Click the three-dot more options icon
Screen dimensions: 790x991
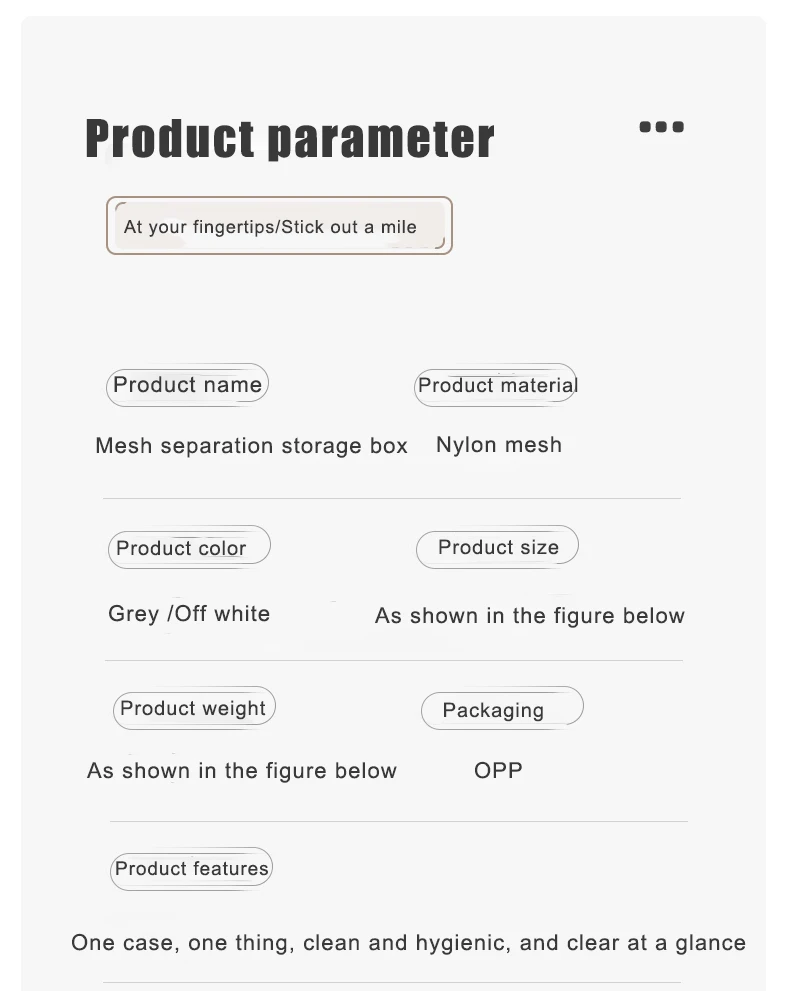(661, 127)
